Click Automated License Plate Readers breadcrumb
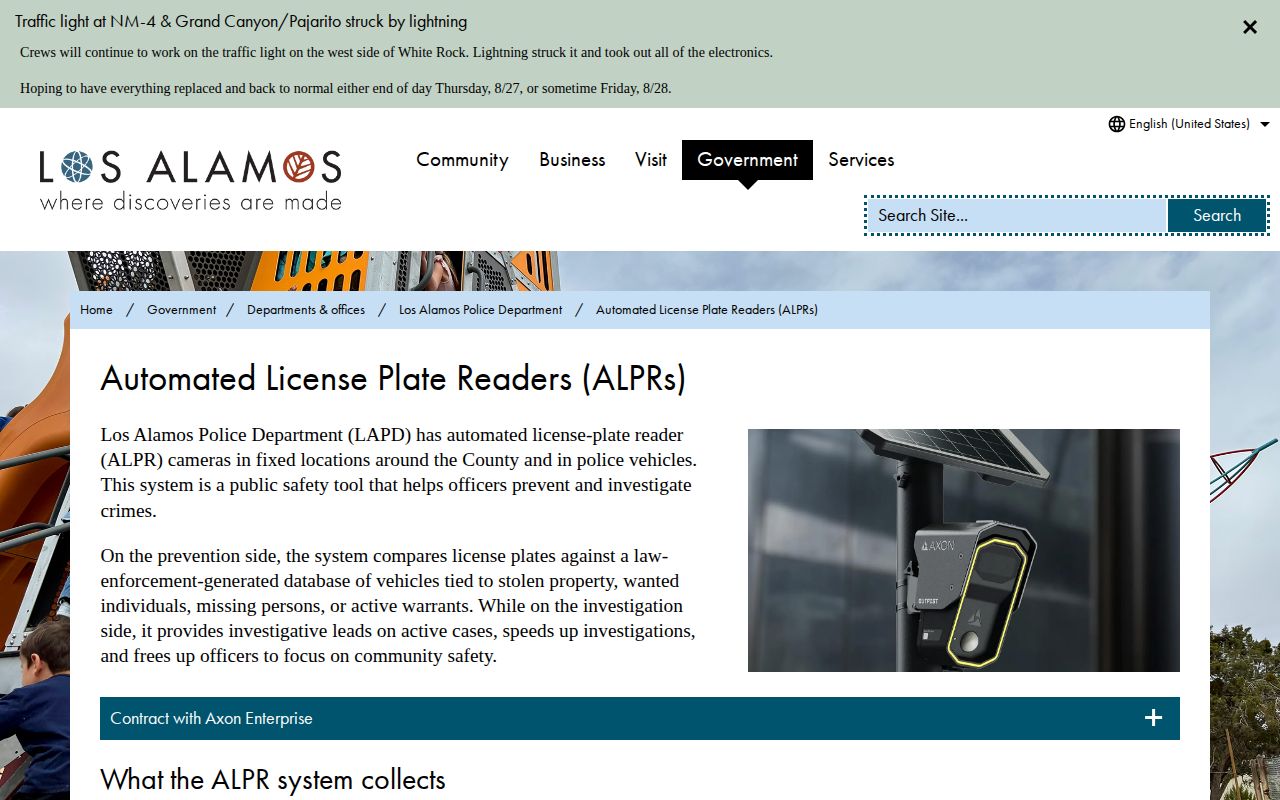This screenshot has width=1280, height=800. point(707,310)
